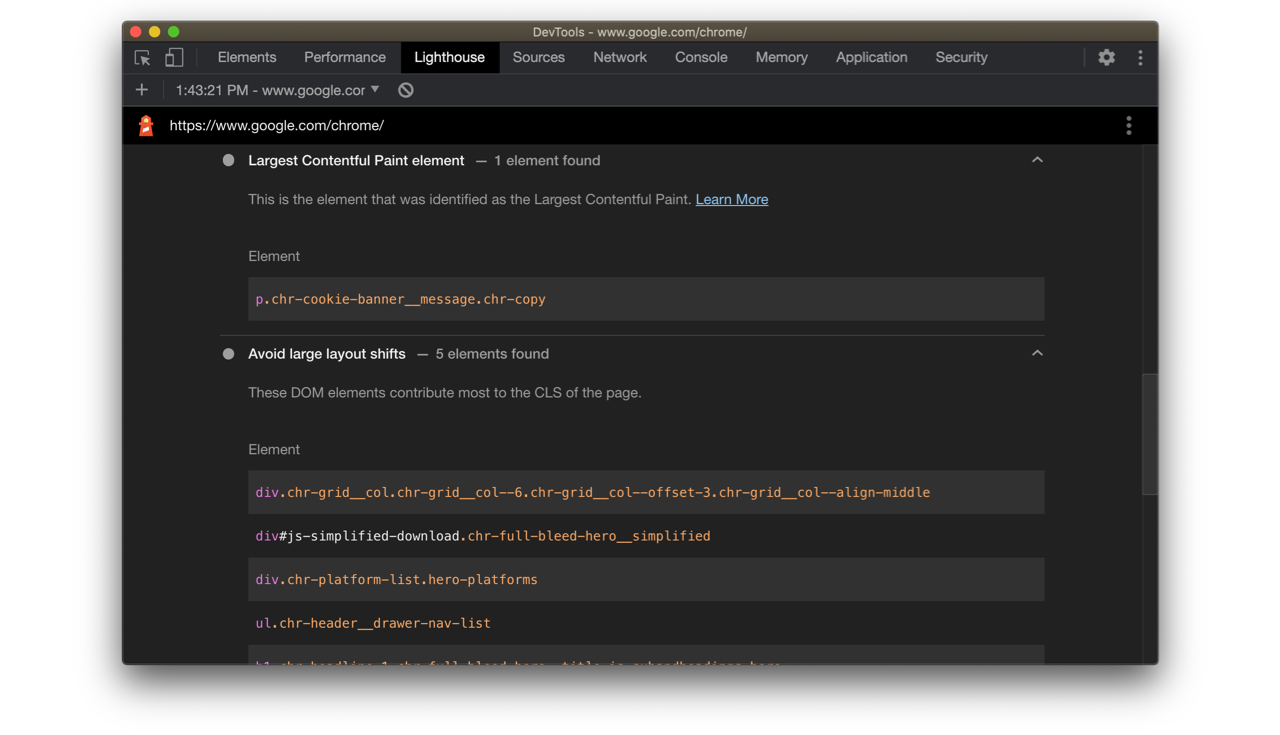Screen dimensions: 1280x735
Task: Switch to the Network tab
Action: point(620,58)
